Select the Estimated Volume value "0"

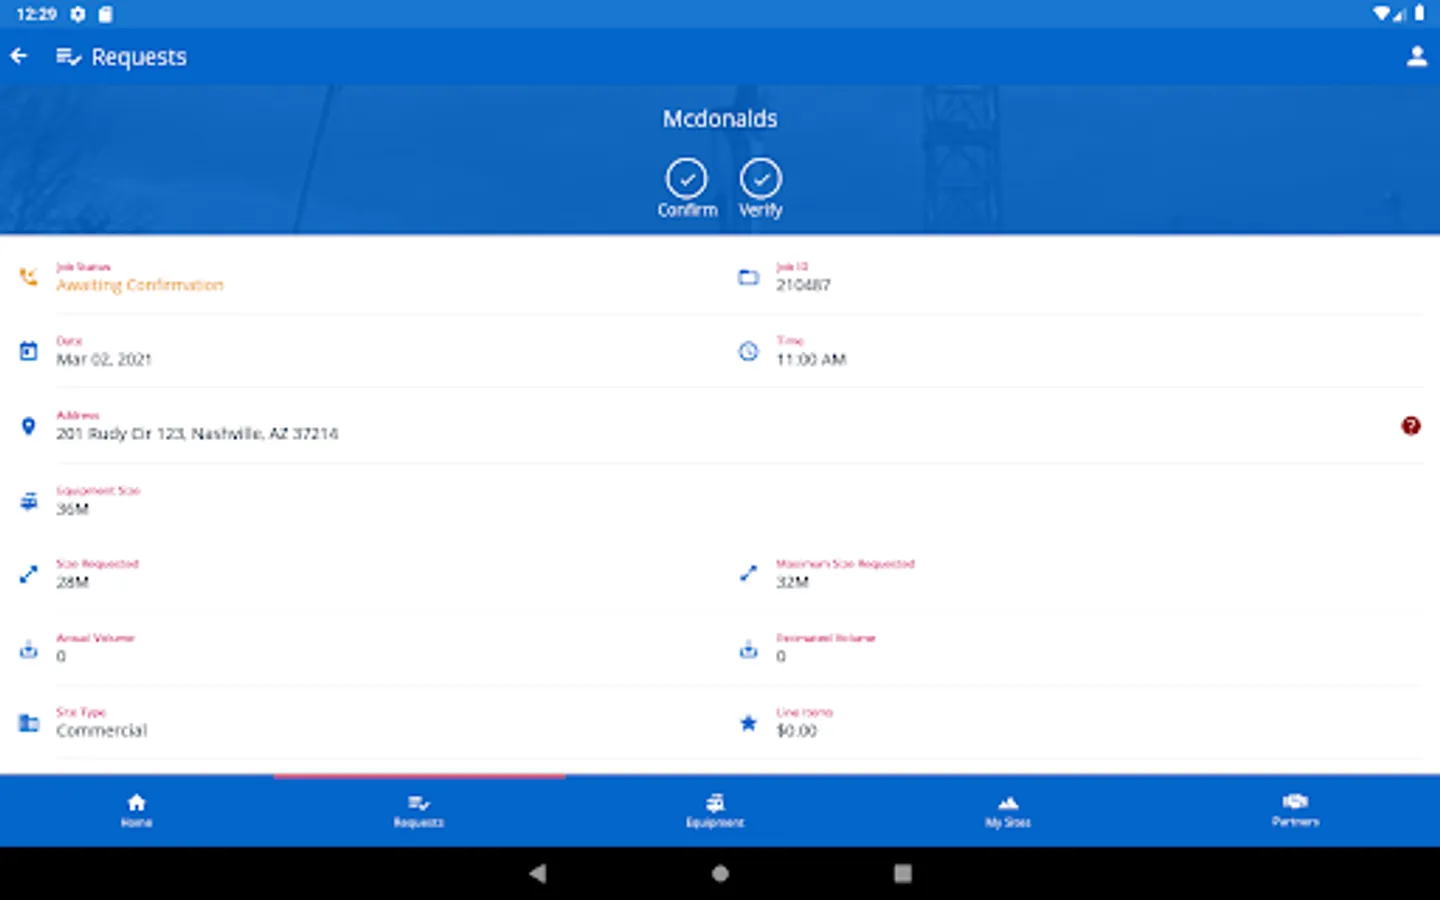coord(781,657)
